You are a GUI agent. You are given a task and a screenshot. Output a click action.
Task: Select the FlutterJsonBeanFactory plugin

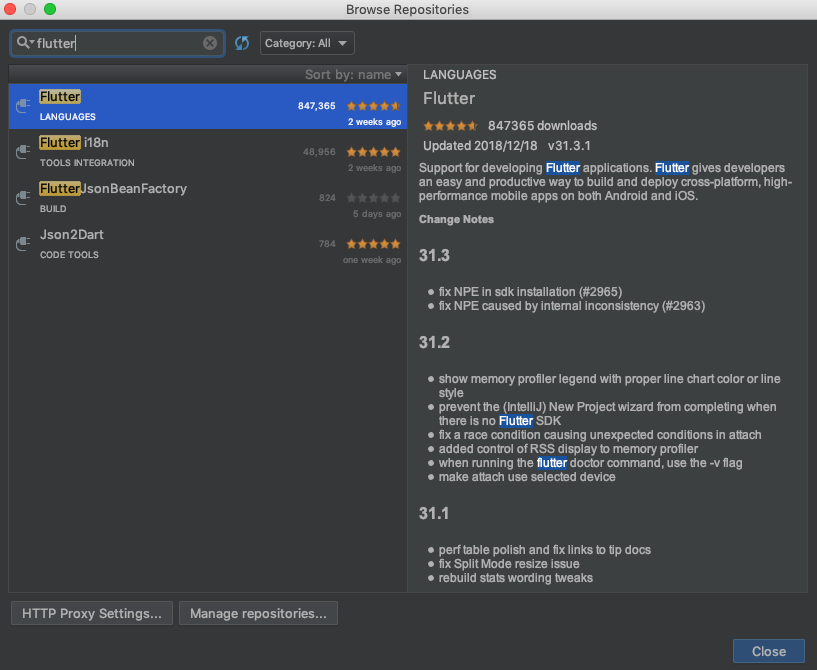click(207, 198)
